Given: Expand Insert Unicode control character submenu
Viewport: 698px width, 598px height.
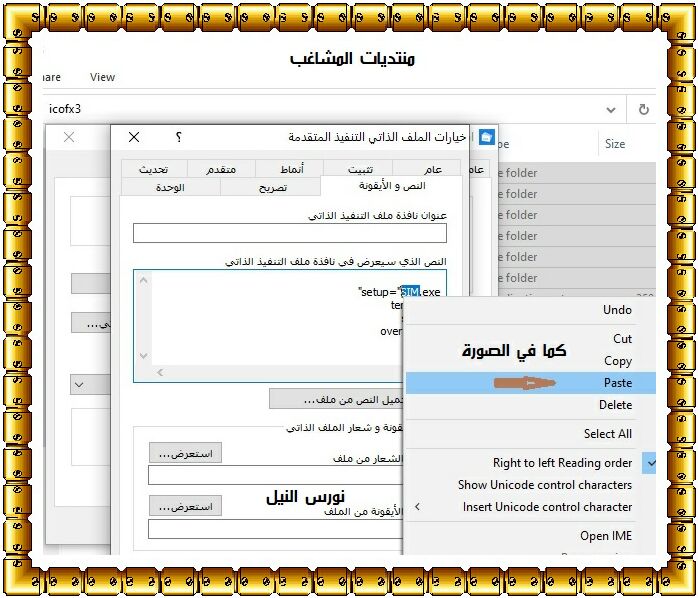Looking at the screenshot, I should 417,507.
